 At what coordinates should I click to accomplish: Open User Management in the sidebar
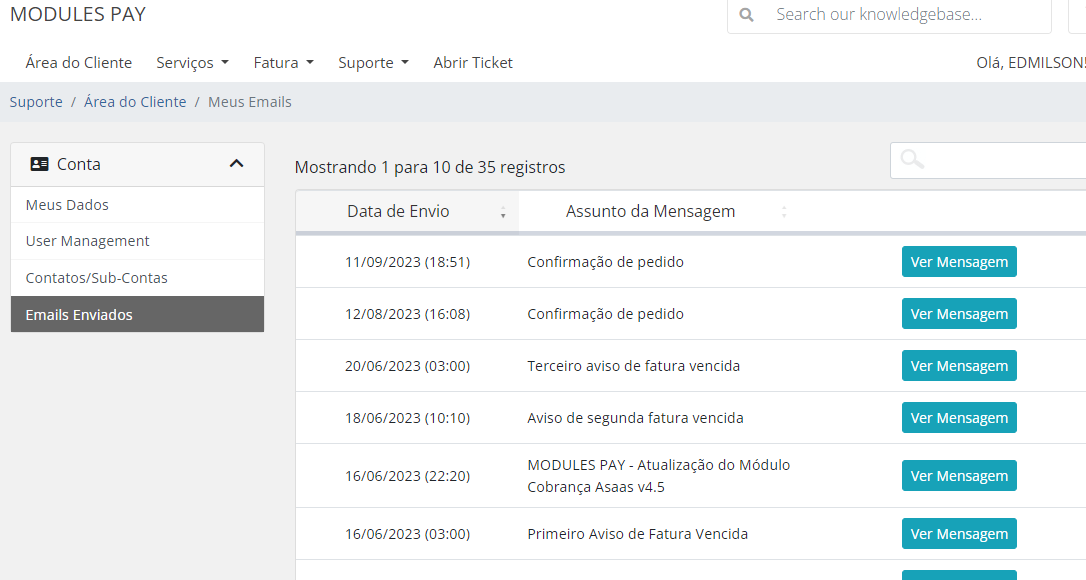coord(87,241)
